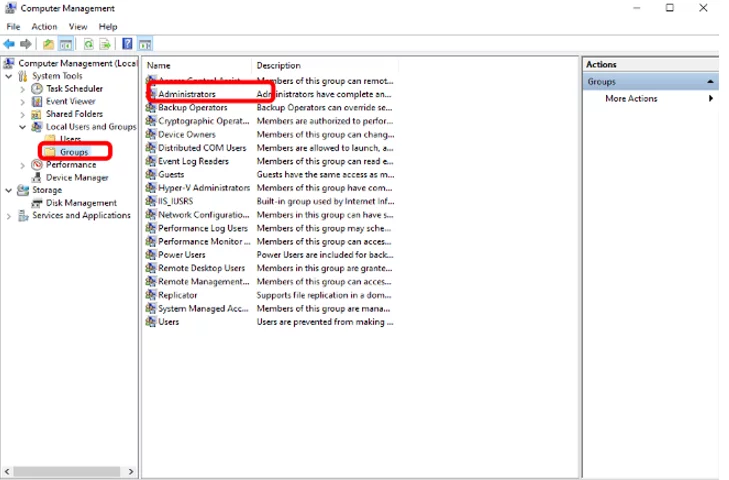Viewport: 729px width, 480px height.
Task: Select the Administrators group entry
Action: 186,94
